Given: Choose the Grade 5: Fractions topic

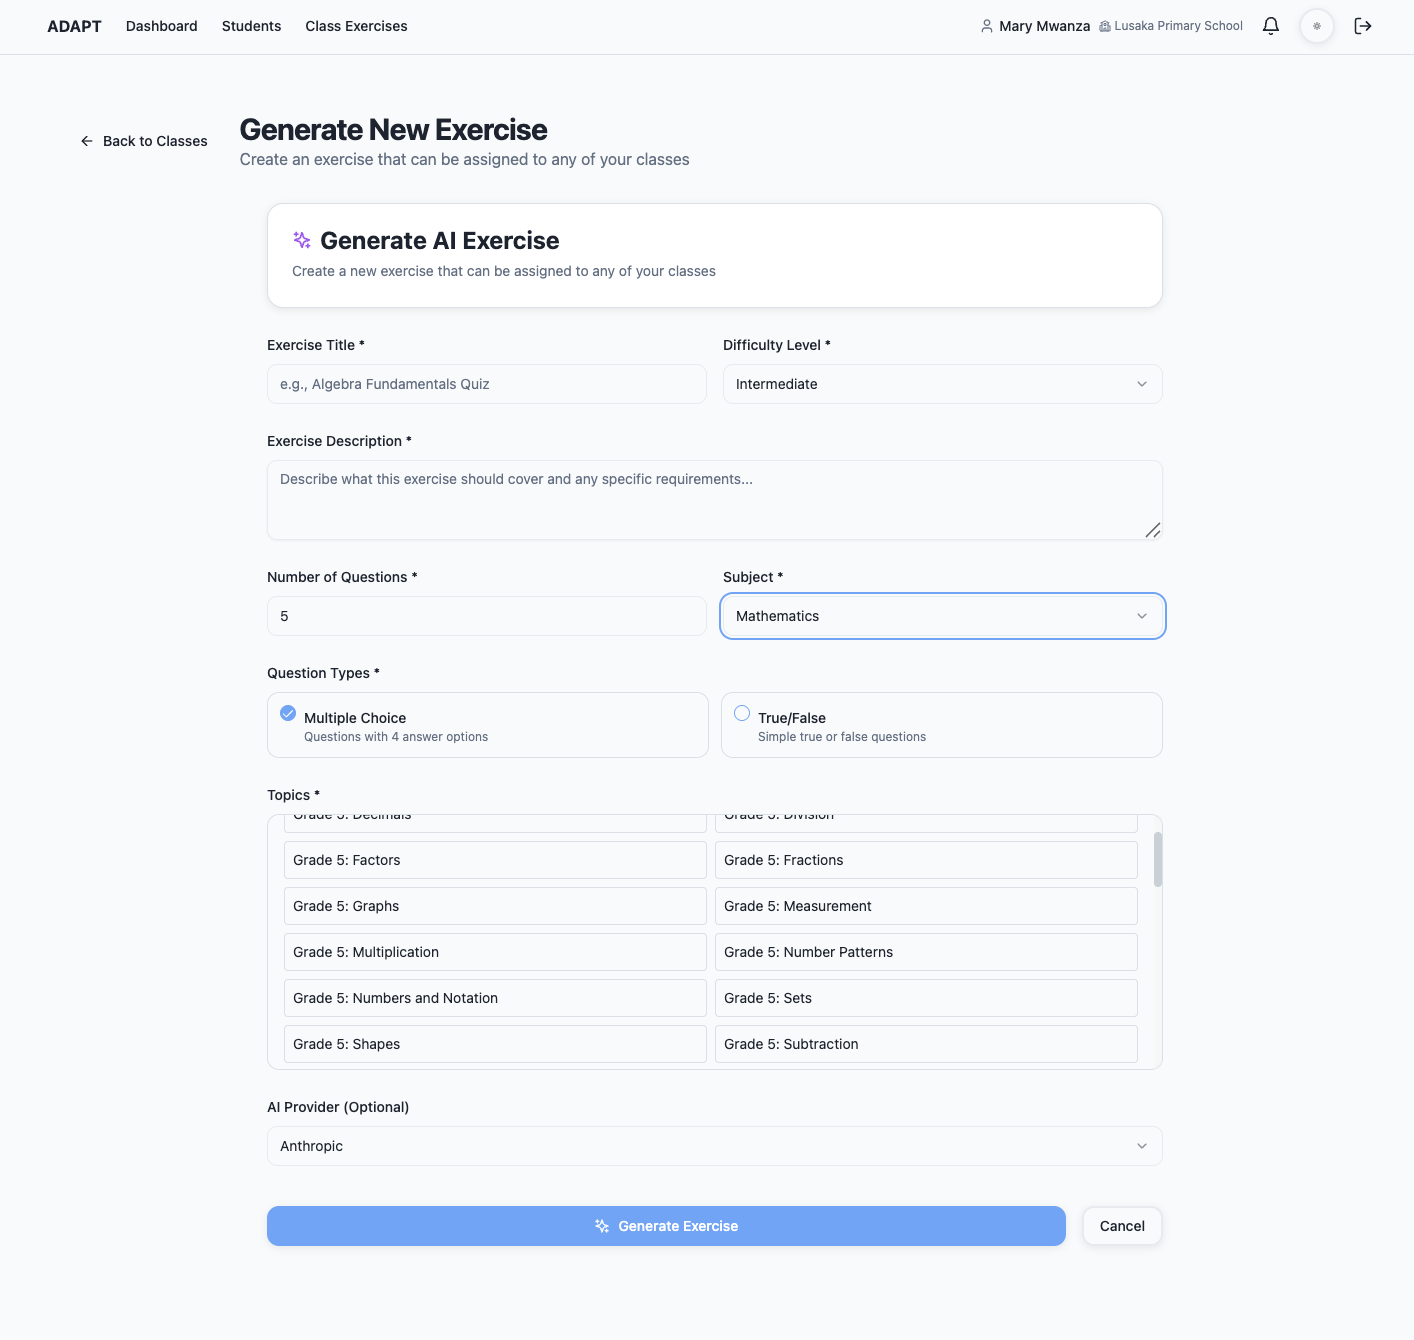Looking at the screenshot, I should point(926,860).
